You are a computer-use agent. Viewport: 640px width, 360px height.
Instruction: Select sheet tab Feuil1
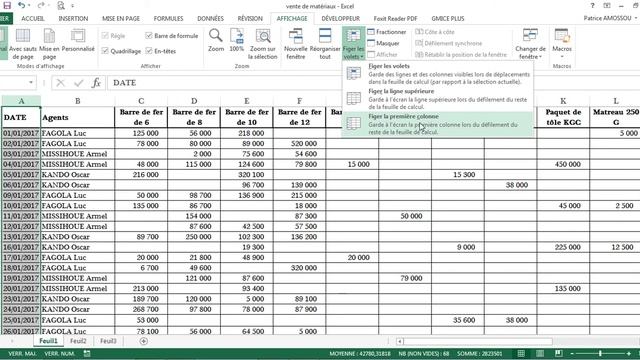coord(48,341)
